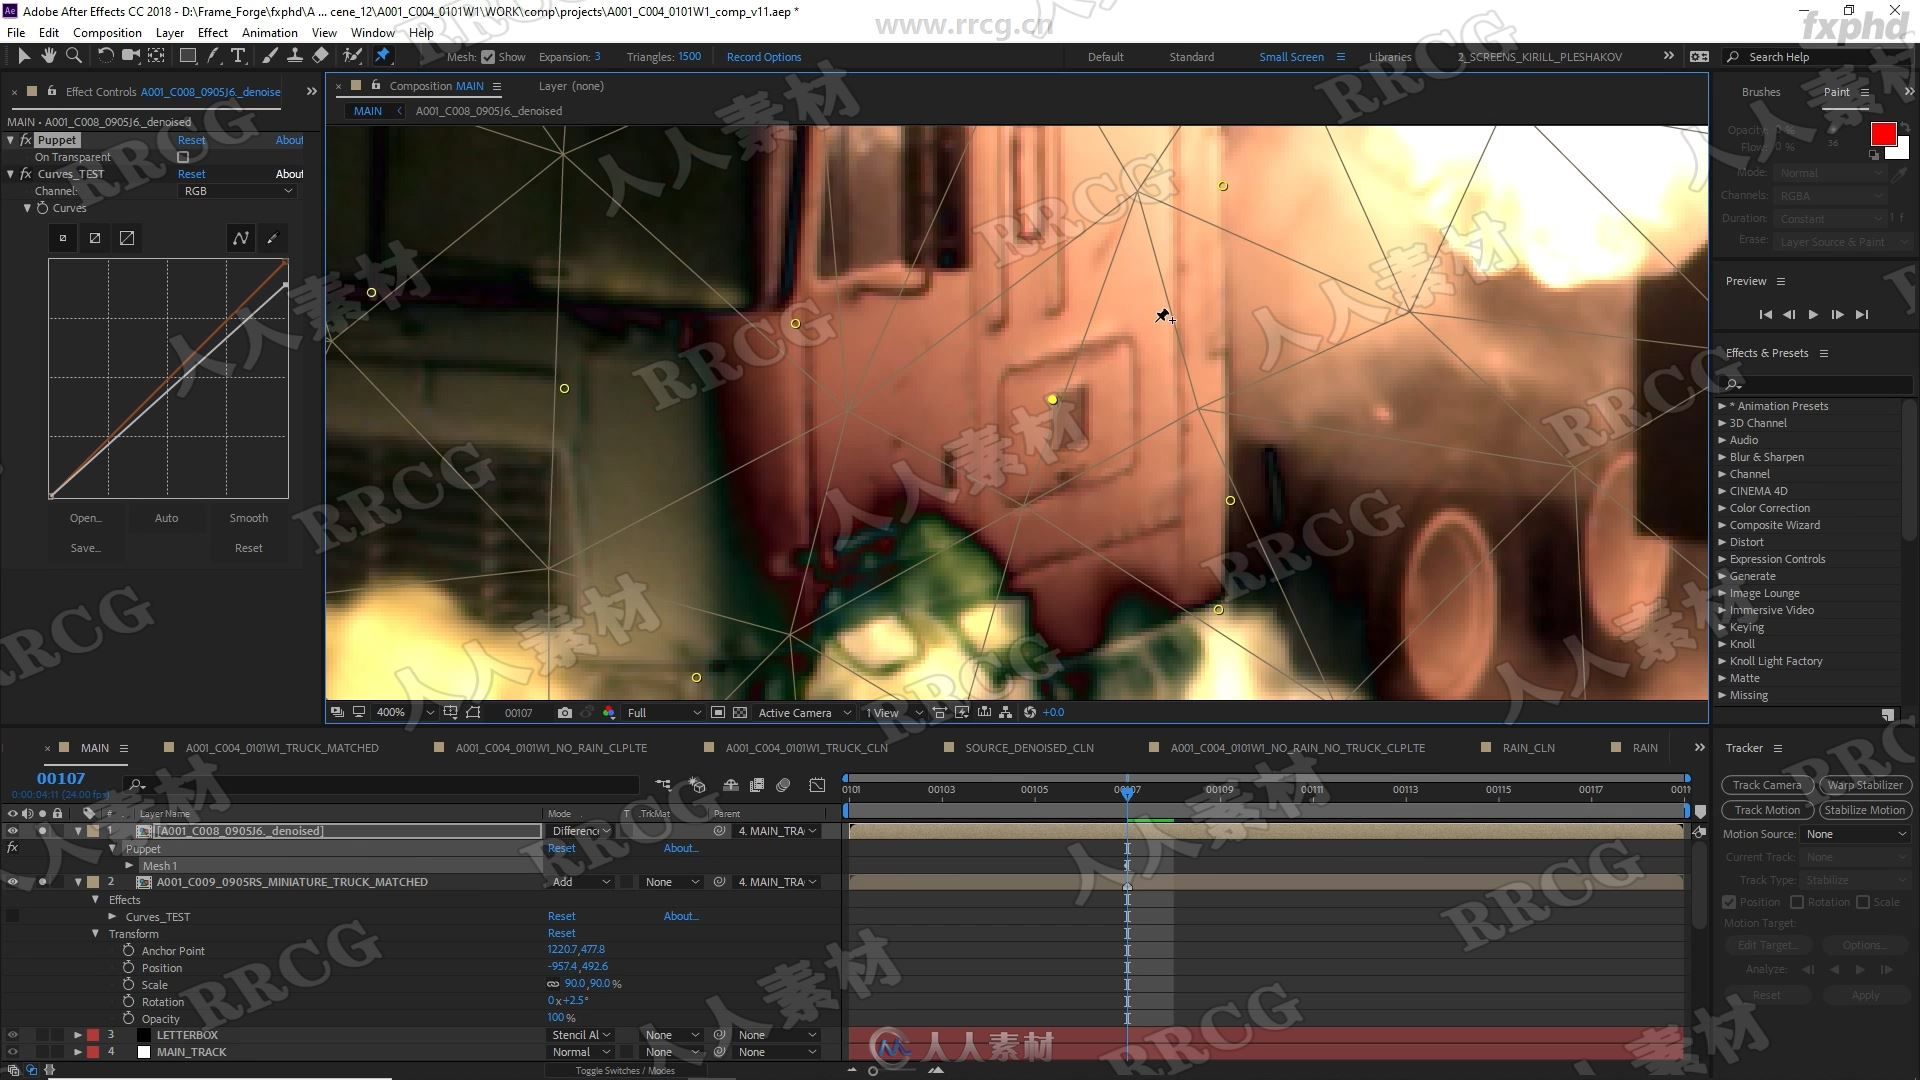Select the Horizontal Type tool
The height and width of the screenshot is (1080, 1920).
pos(238,56)
